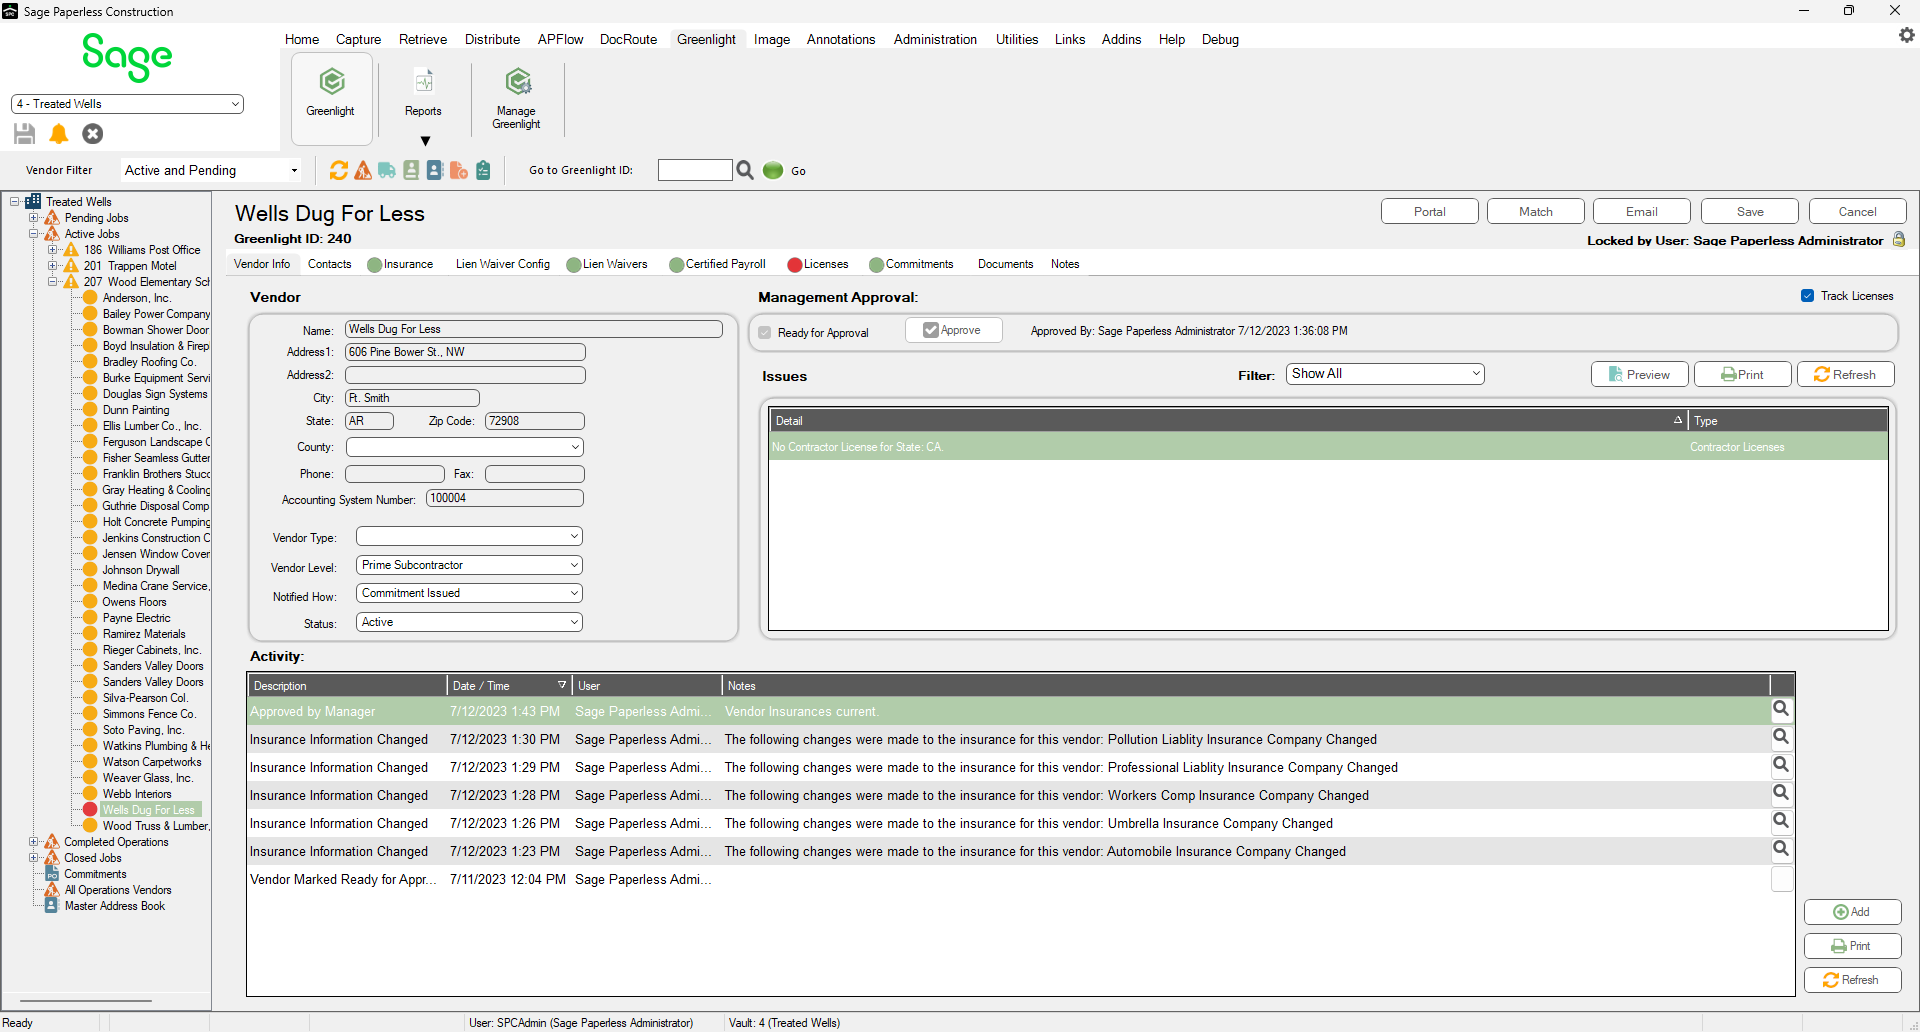1920x1032 pixels.
Task: Switch to the Commitments tab
Action: (x=911, y=264)
